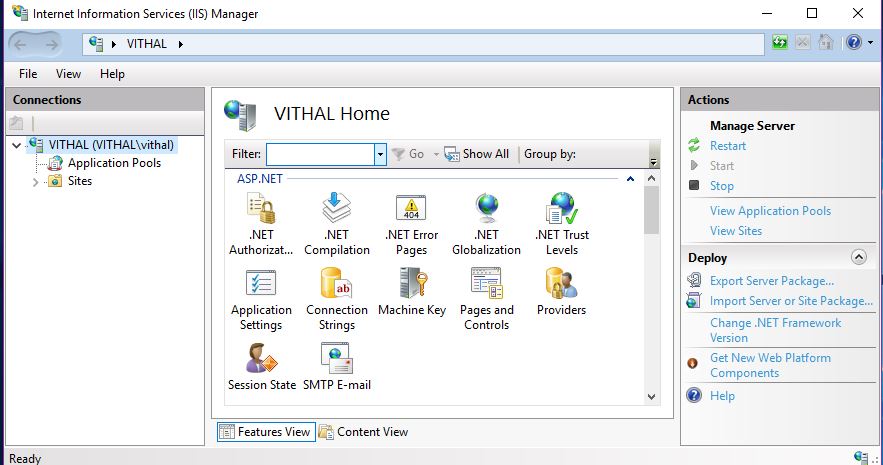
Task: Open the View menu
Action: [x=68, y=74]
